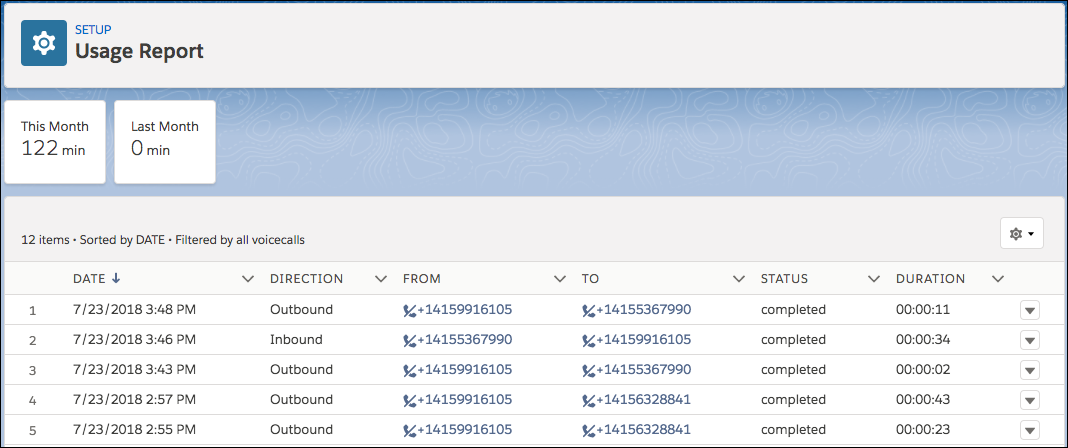Open the DURATION column chevron menu
The width and height of the screenshot is (1068, 448).
coord(998,279)
